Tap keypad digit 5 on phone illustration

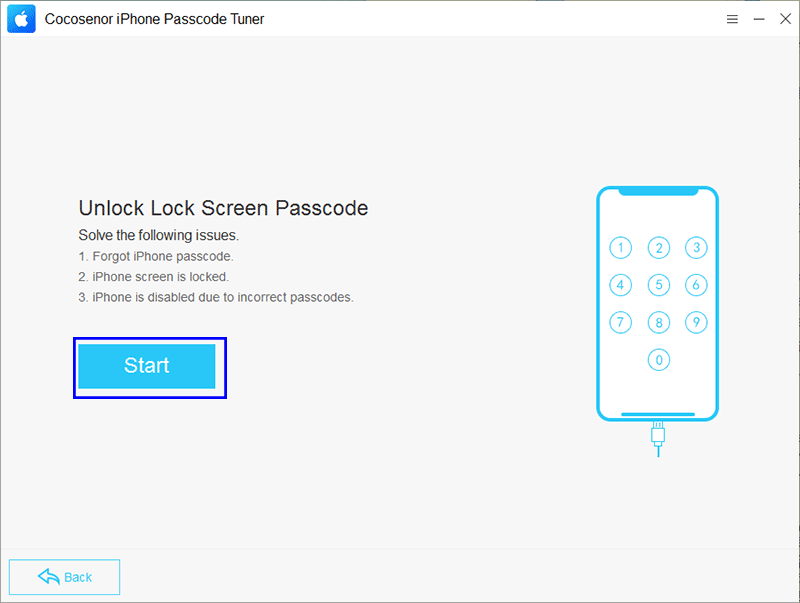(659, 285)
